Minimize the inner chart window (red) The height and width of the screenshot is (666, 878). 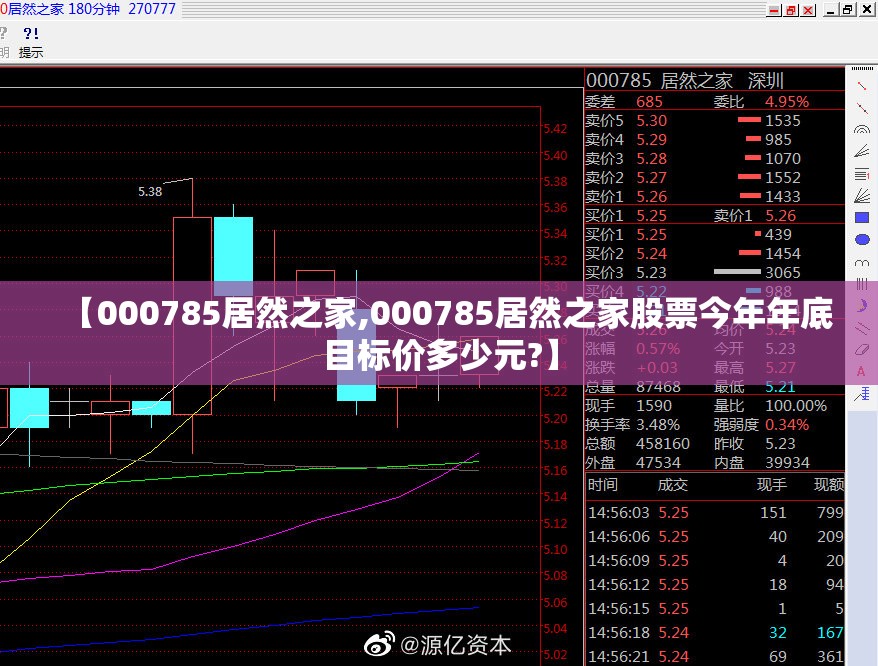pos(774,10)
